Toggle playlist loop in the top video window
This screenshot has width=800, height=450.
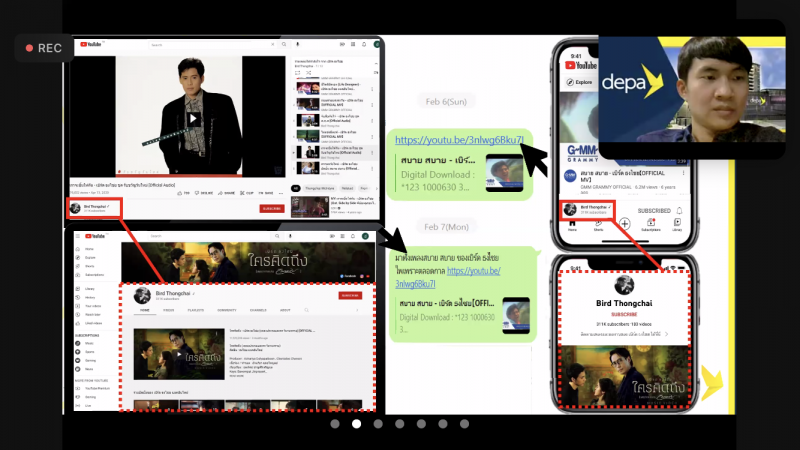click(x=297, y=73)
